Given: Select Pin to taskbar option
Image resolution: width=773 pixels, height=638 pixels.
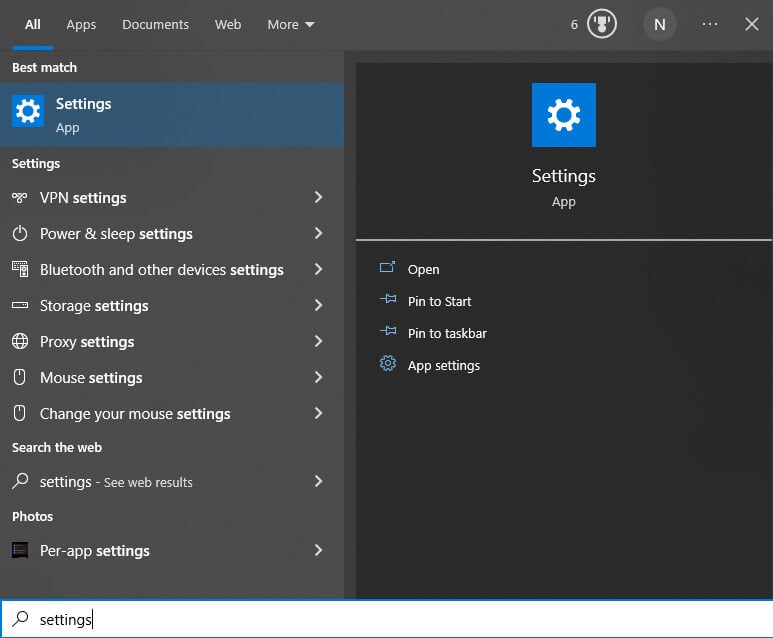Looking at the screenshot, I should tap(447, 333).
